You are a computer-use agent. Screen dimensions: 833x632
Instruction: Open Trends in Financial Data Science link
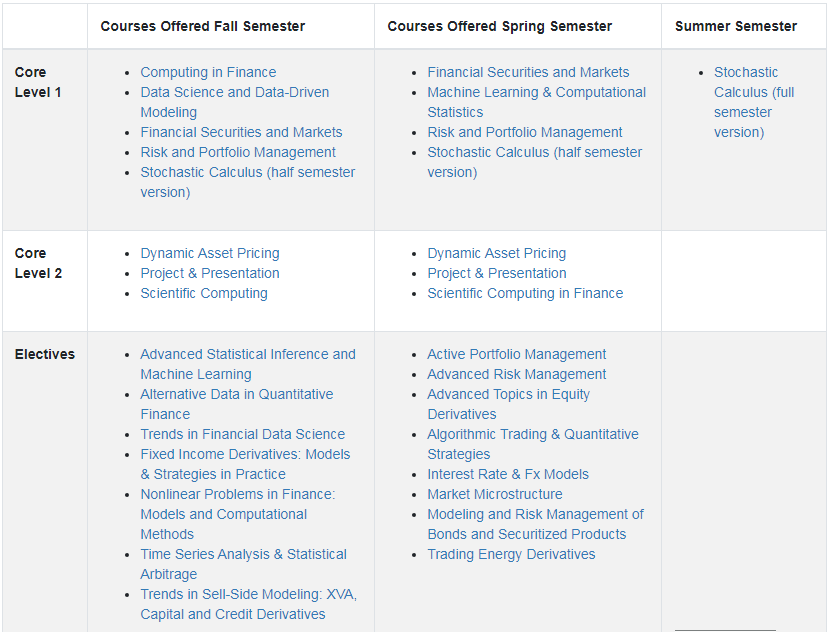point(242,434)
